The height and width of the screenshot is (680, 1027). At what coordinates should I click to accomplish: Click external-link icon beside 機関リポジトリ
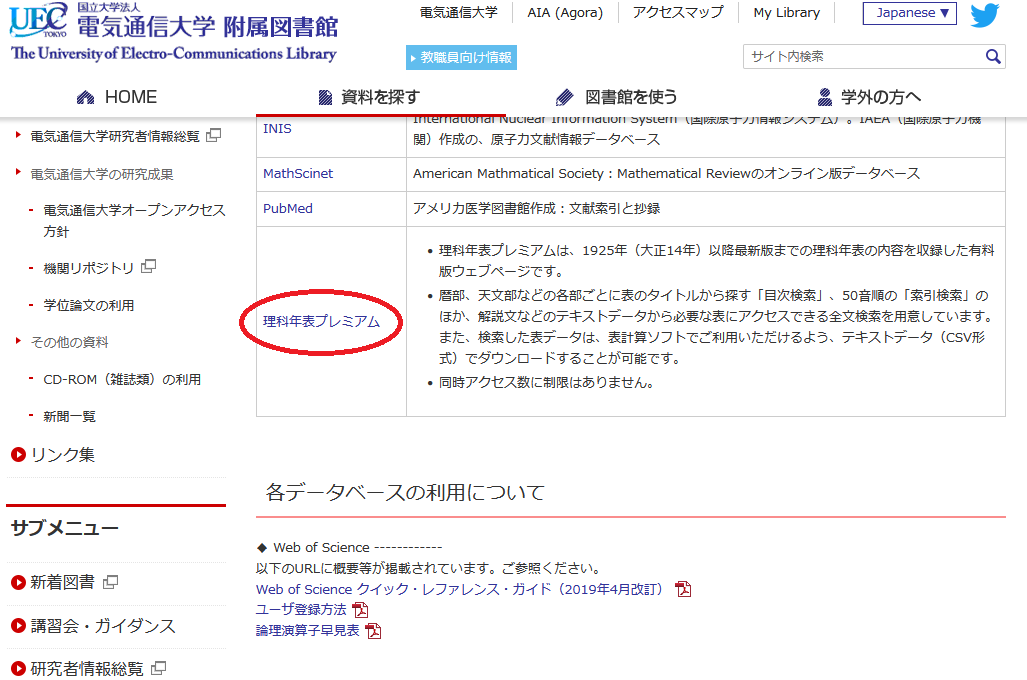tap(148, 267)
